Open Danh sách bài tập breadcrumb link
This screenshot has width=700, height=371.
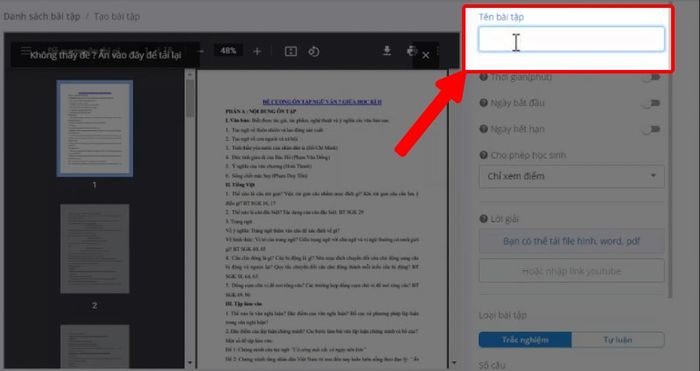[42, 17]
